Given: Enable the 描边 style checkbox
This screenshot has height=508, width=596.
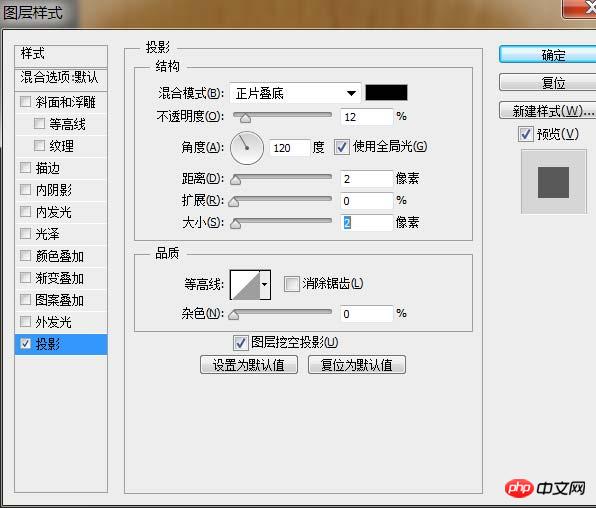Looking at the screenshot, I should click(x=25, y=167).
